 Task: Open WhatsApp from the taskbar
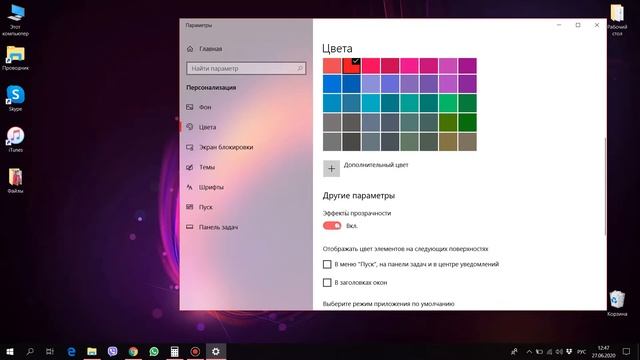pyautogui.click(x=154, y=351)
